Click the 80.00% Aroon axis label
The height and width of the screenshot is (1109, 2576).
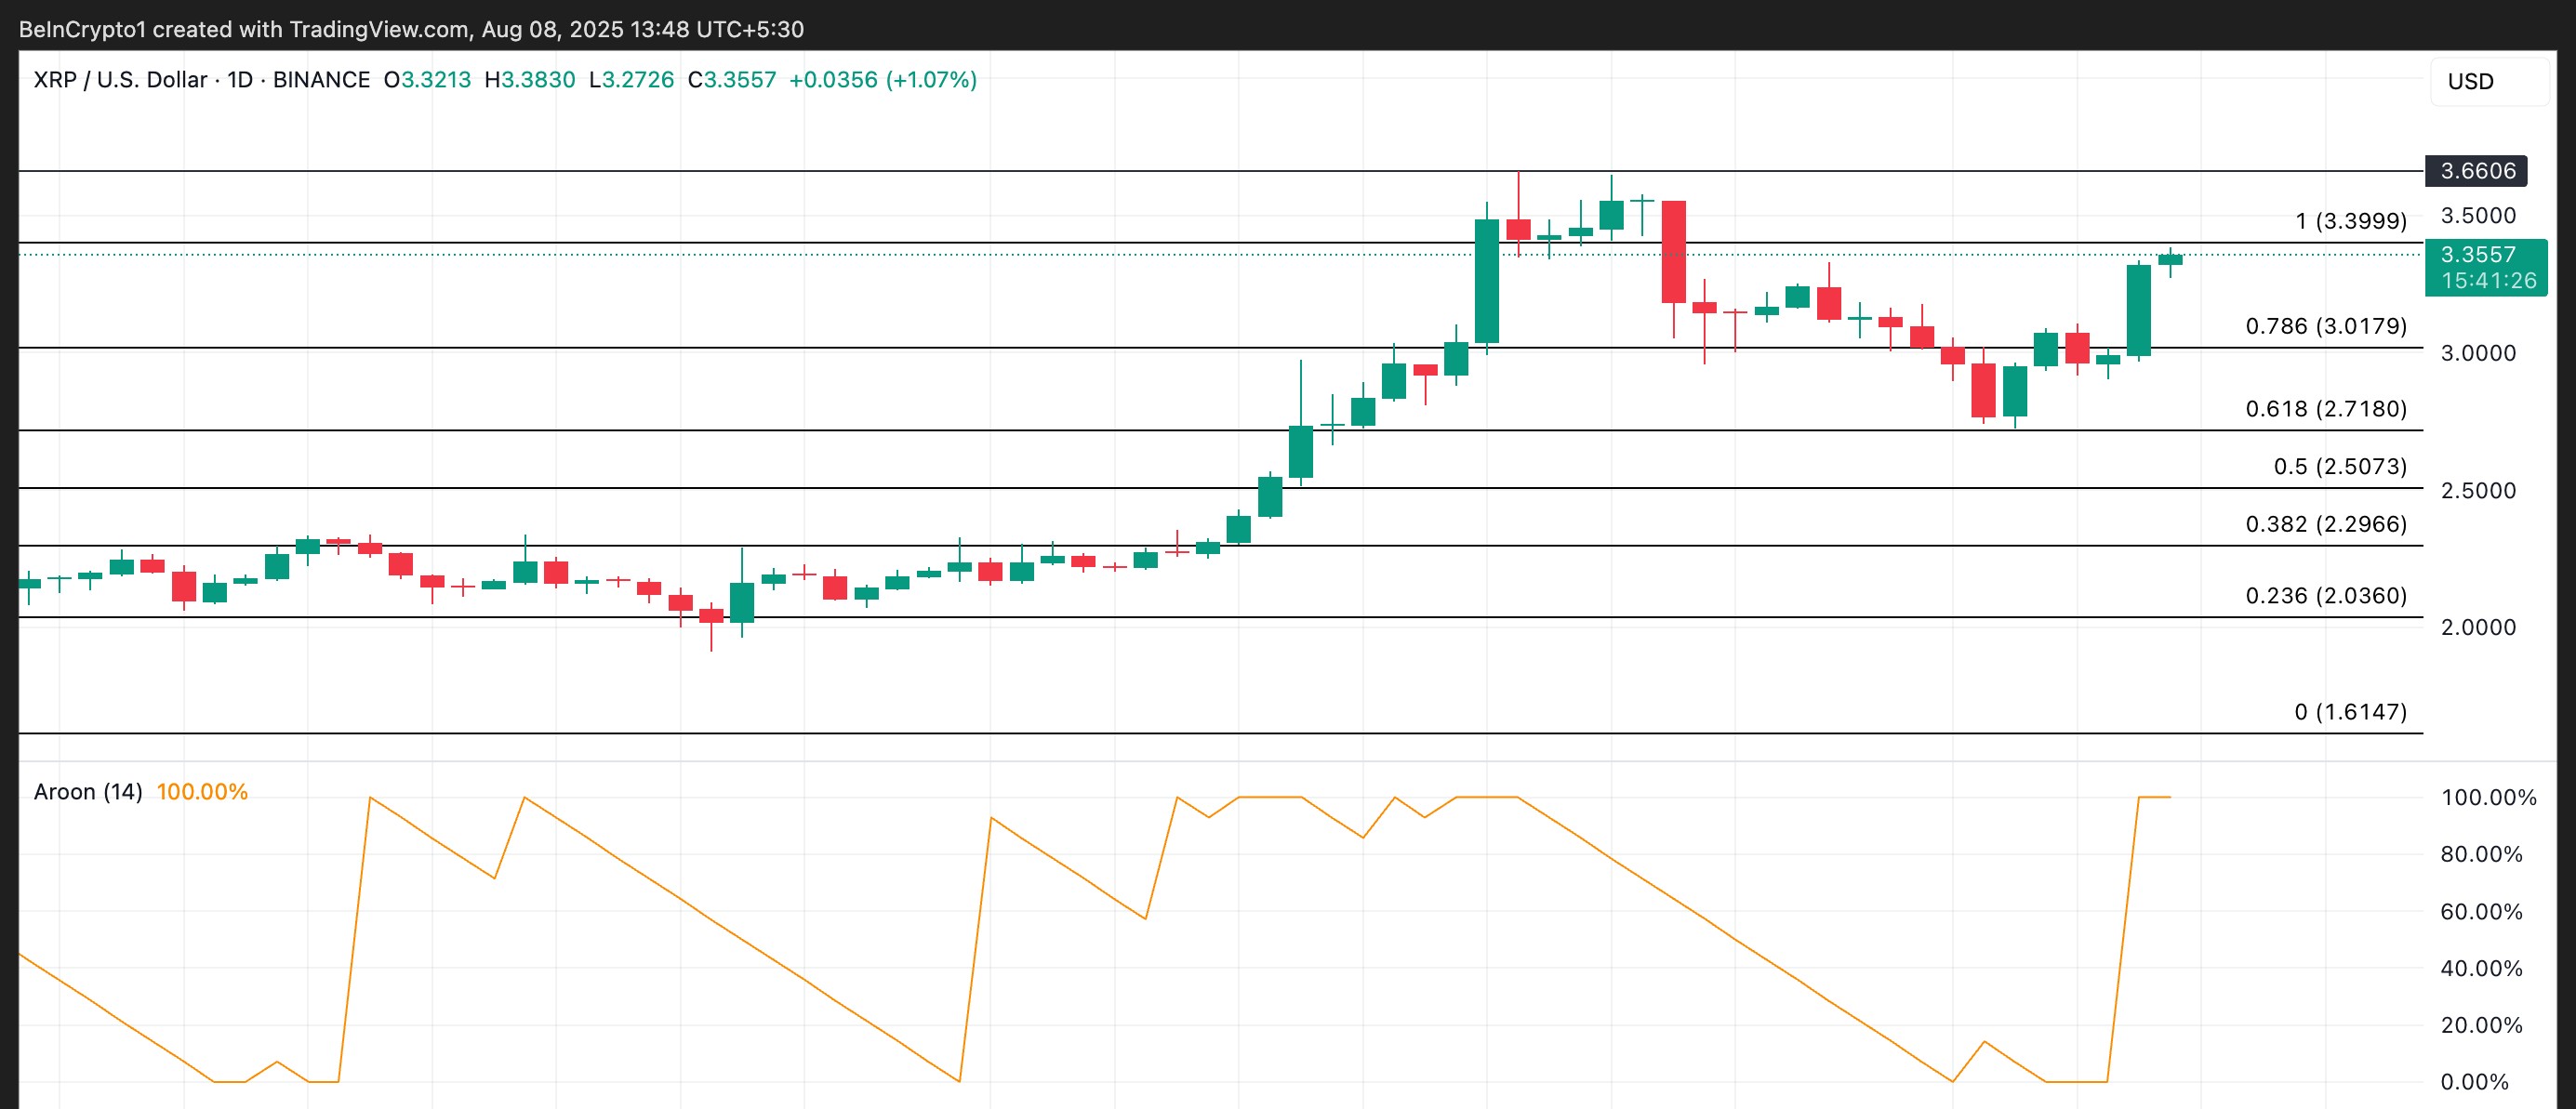(x=2481, y=854)
